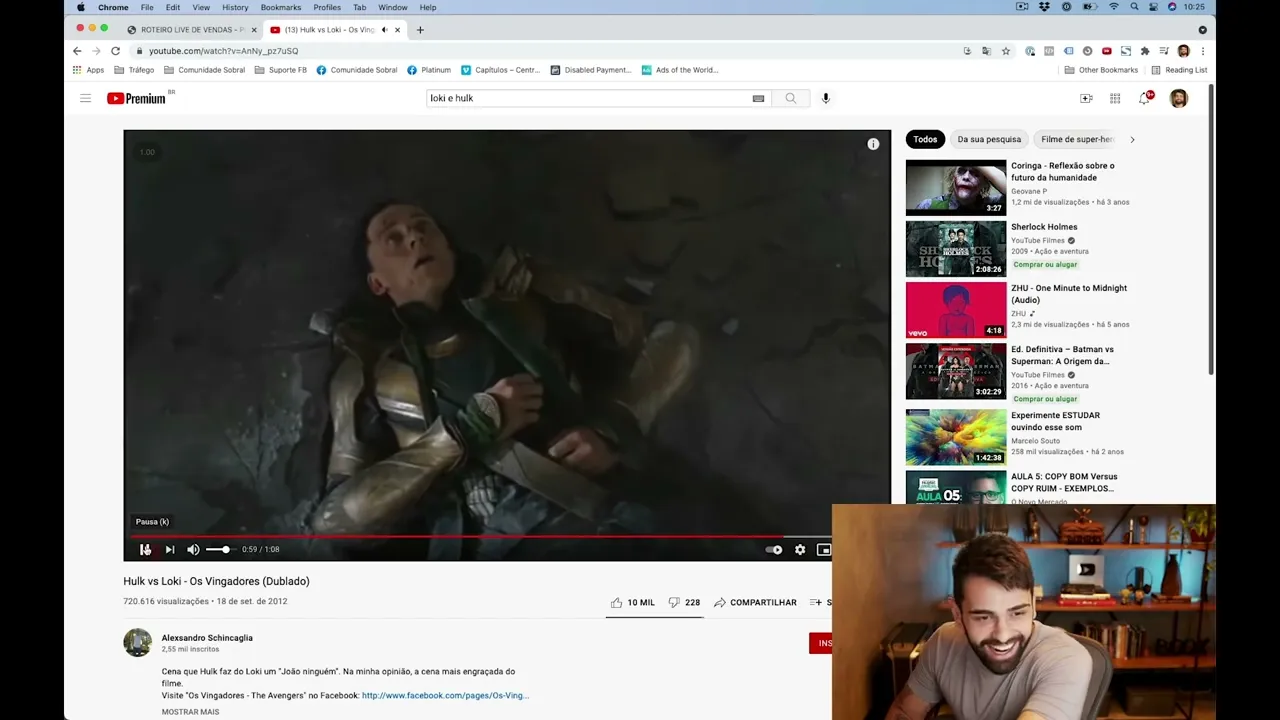This screenshot has width=1280, height=720.
Task: Open the View menu in menu bar
Action: pos(201,7)
